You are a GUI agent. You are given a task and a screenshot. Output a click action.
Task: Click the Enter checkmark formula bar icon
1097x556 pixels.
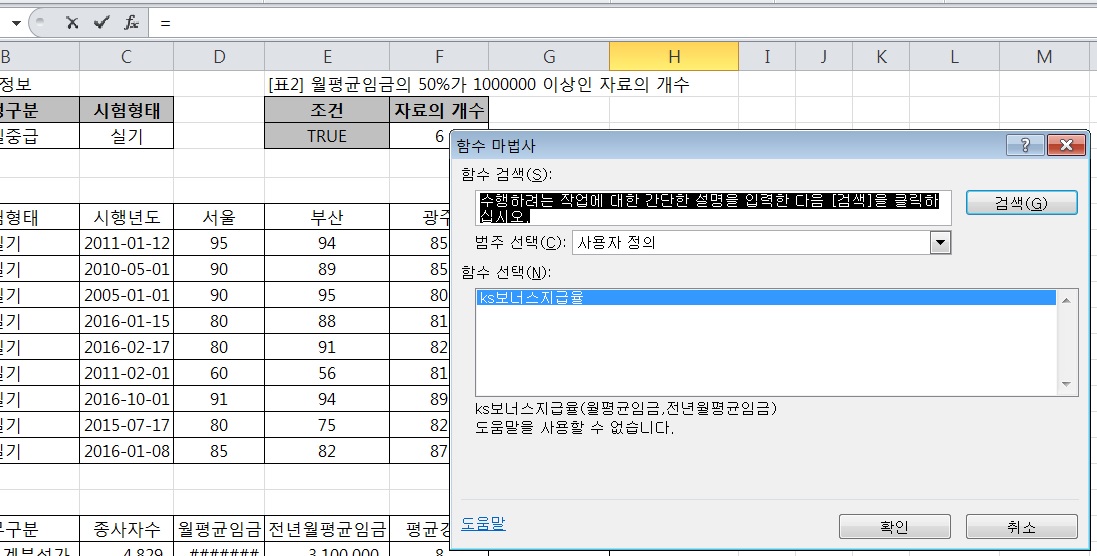(x=101, y=22)
